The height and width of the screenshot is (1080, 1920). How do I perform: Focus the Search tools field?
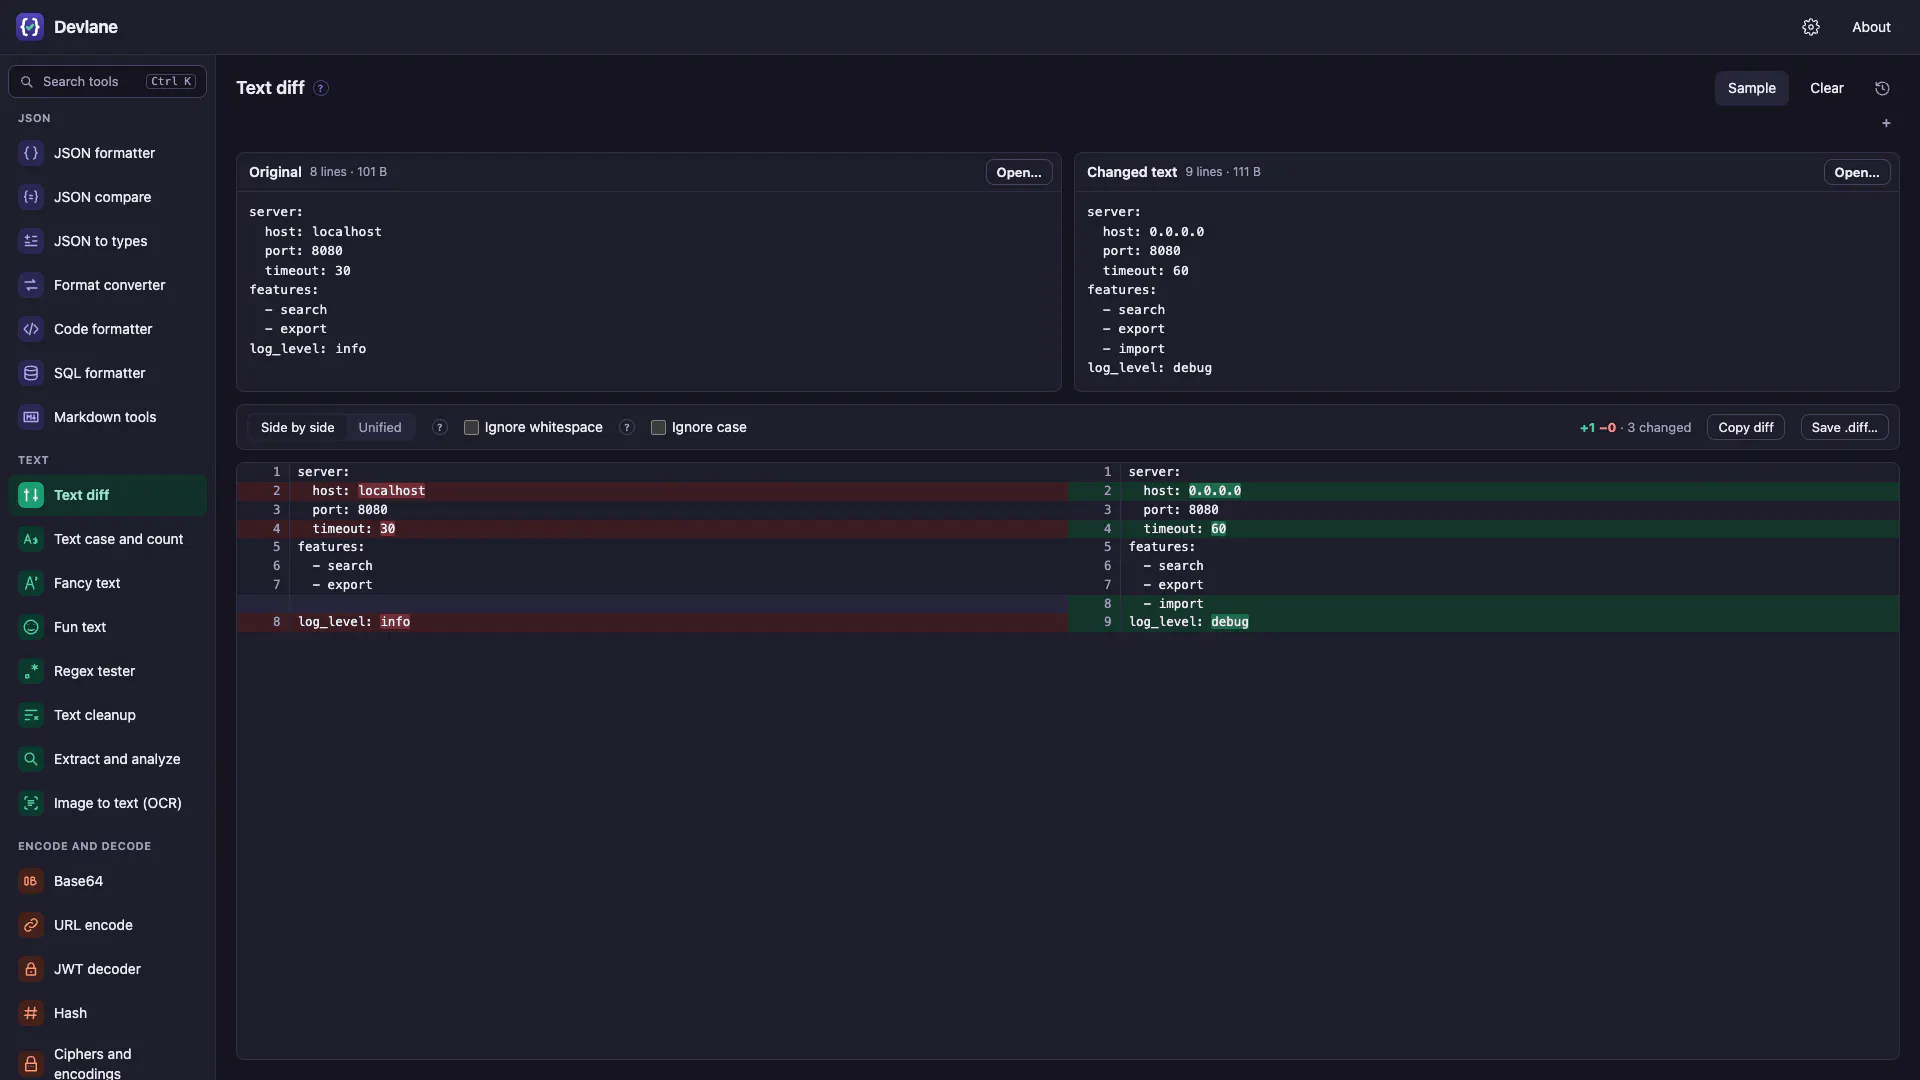(108, 82)
